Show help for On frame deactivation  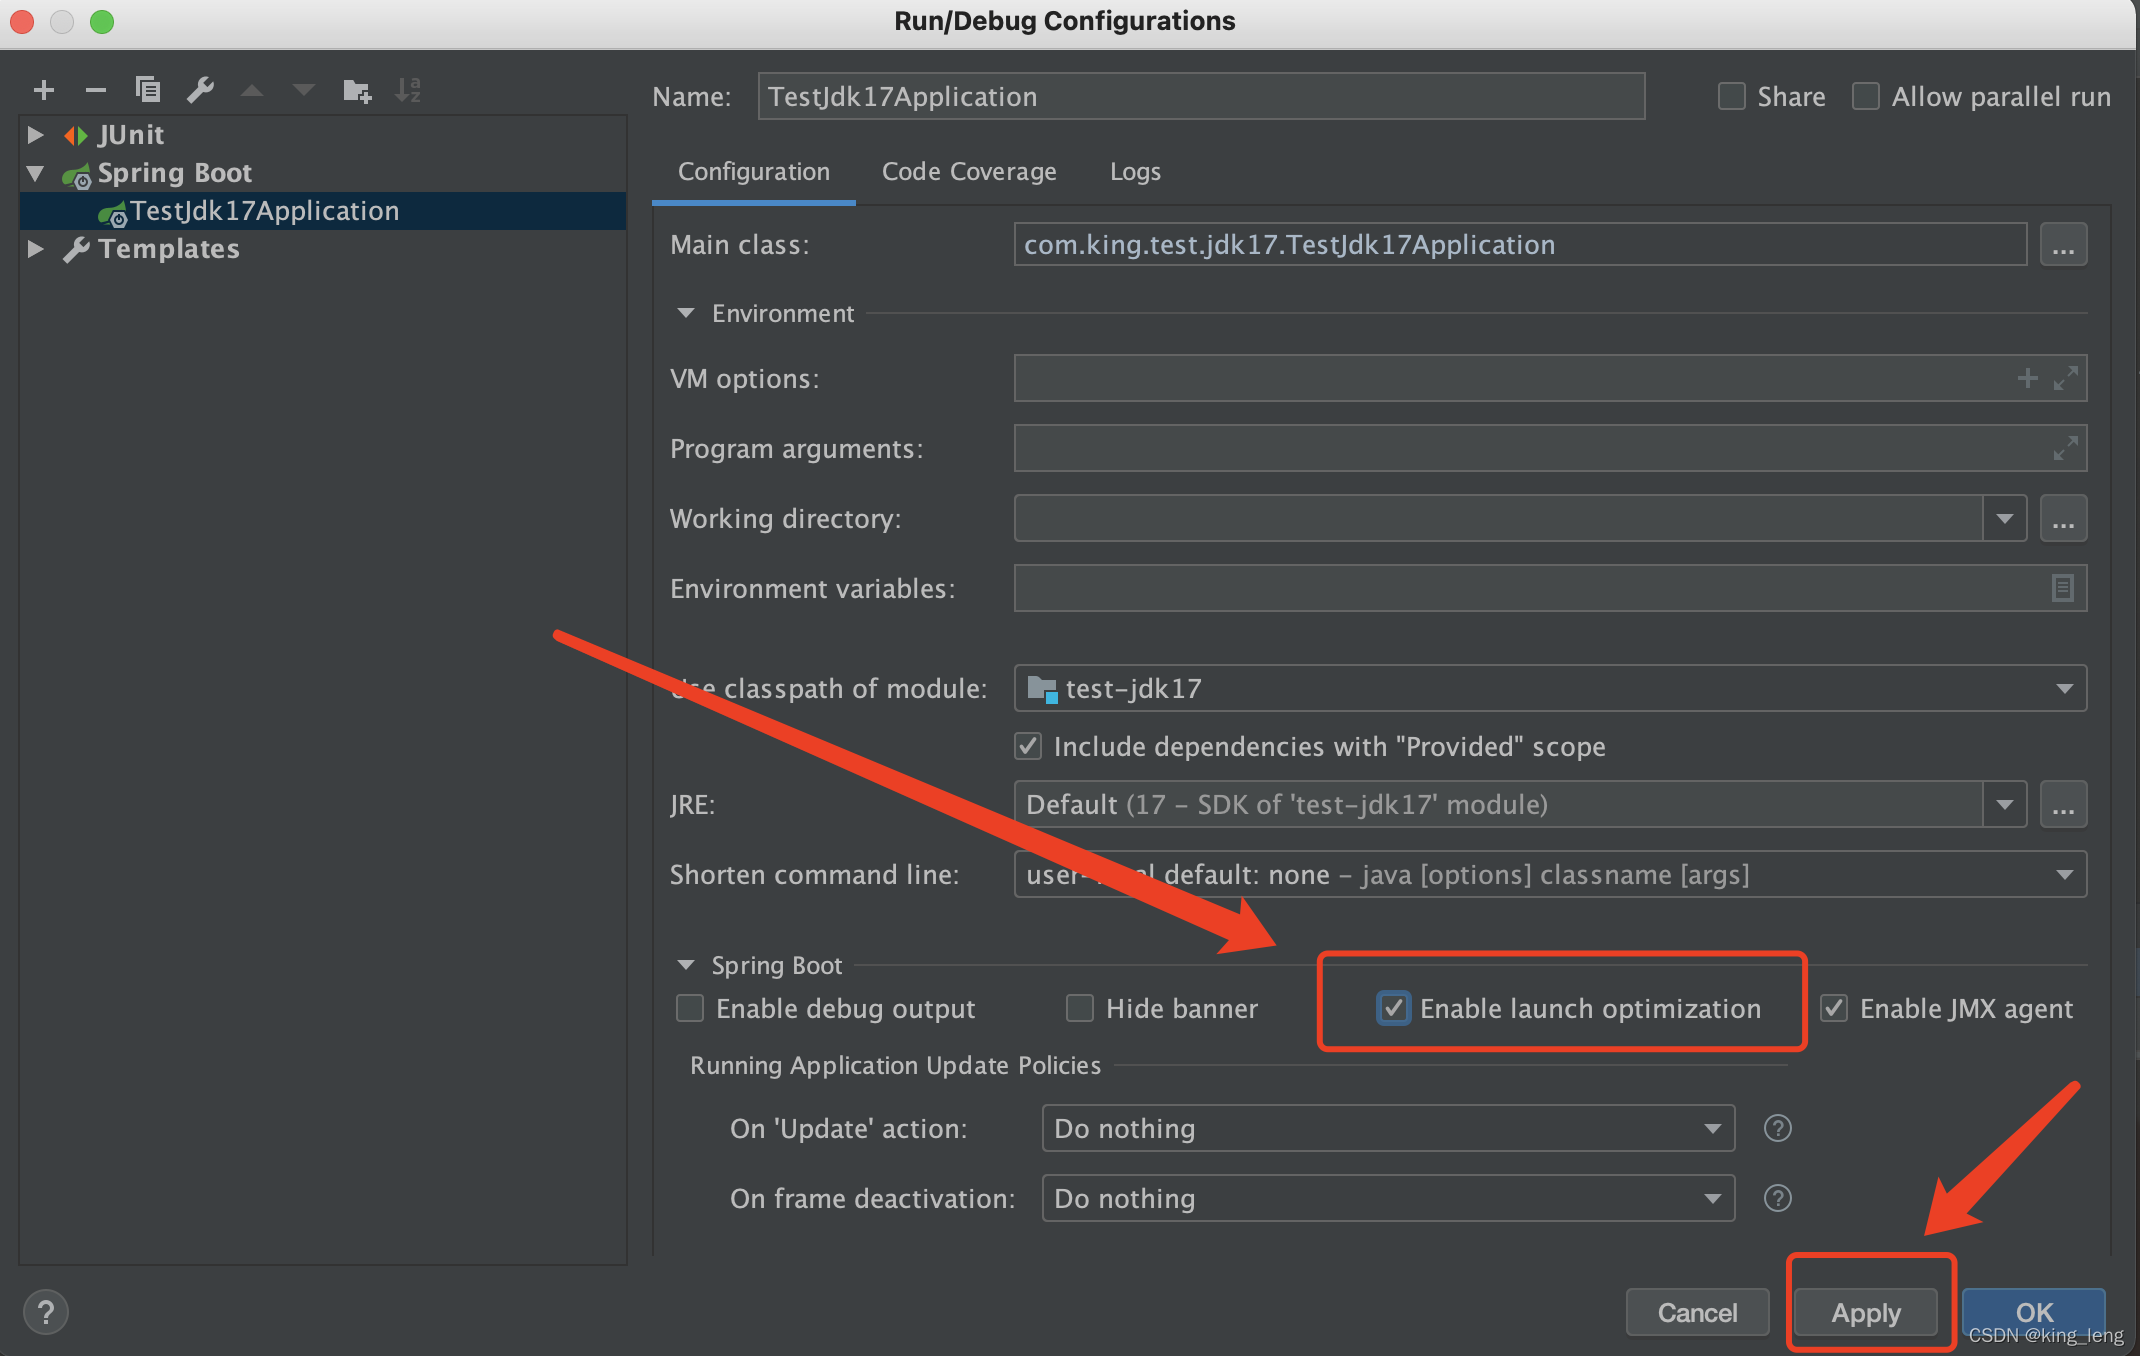pos(1778,1199)
